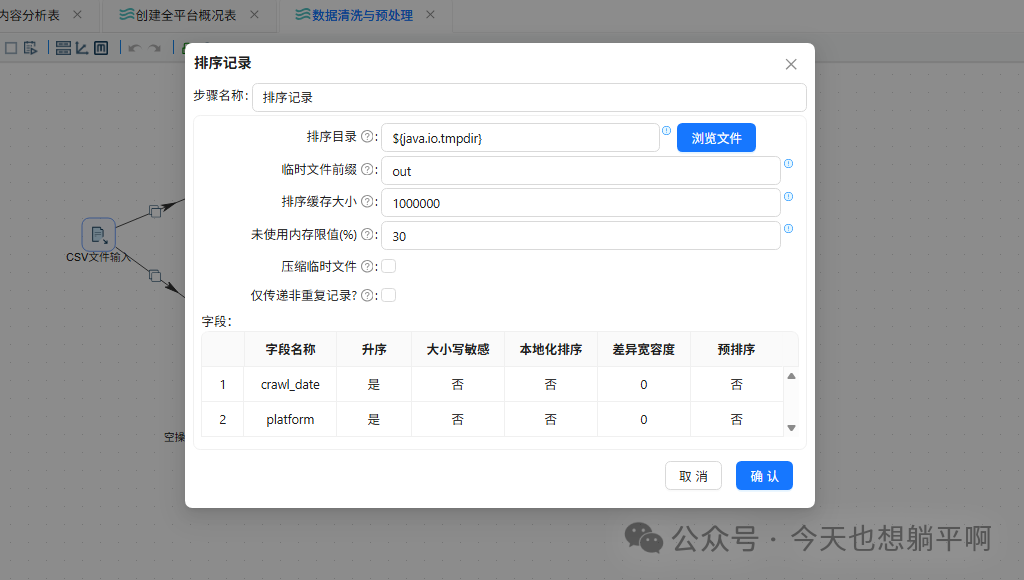Click the 临时文件前缀 input with 'out'
Viewport: 1024px width, 580px height.
coord(581,170)
